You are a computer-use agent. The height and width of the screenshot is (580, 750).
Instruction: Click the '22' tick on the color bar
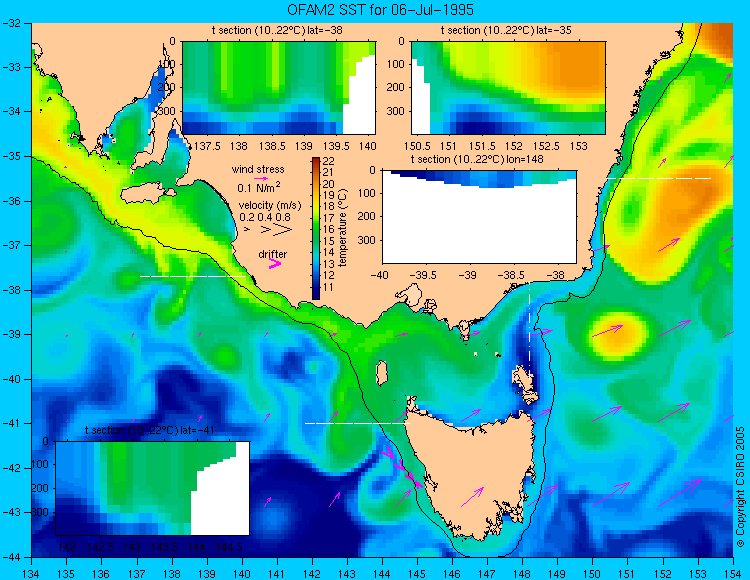coord(329,161)
